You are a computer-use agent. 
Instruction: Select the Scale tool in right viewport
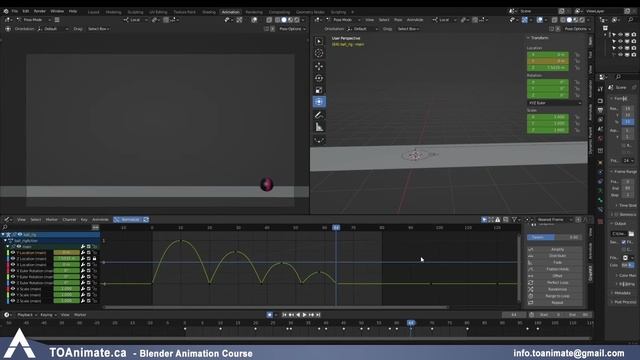(319, 90)
